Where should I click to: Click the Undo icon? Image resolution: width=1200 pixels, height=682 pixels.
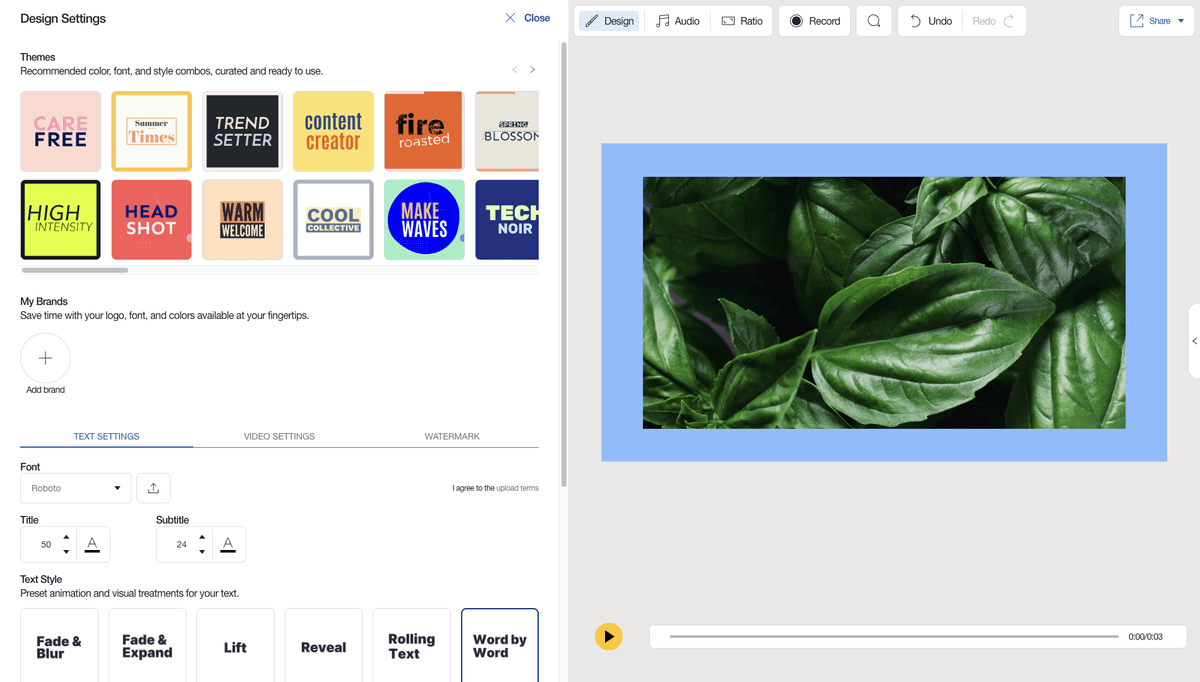click(x=915, y=20)
